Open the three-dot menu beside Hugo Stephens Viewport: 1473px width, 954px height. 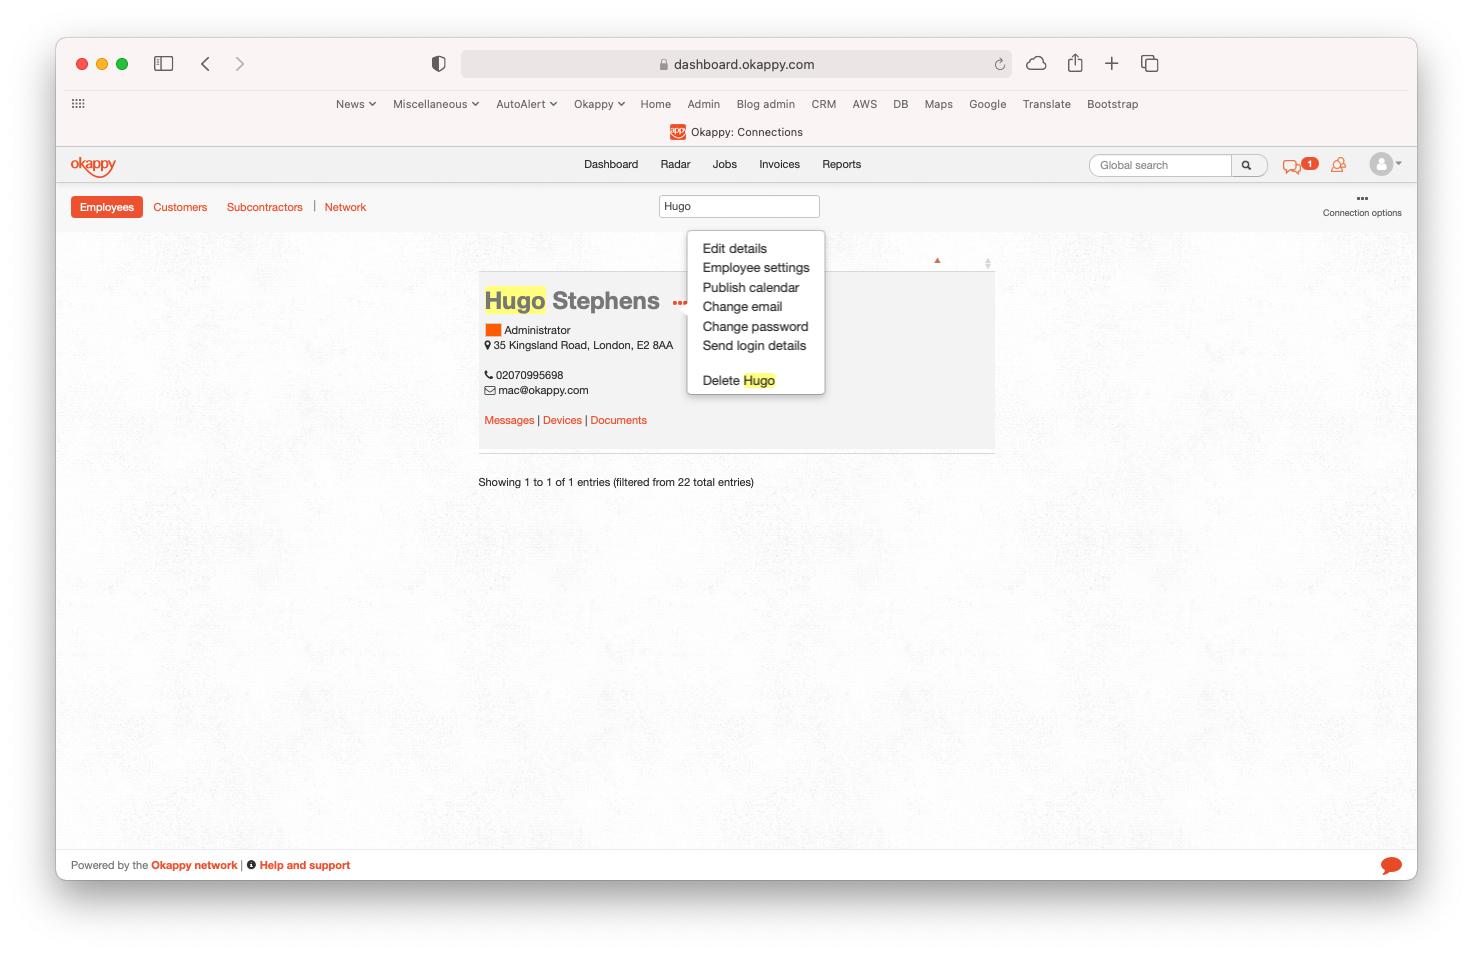pos(679,303)
